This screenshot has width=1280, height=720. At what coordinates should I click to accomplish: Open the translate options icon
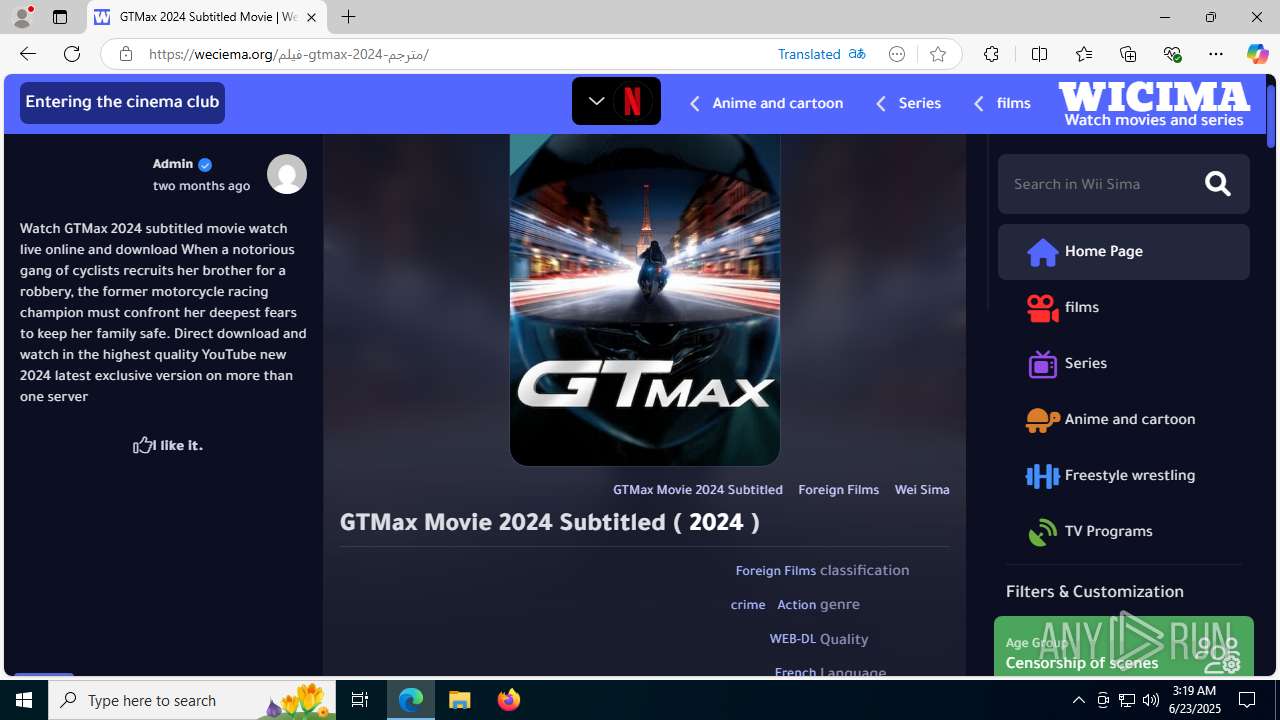point(857,54)
